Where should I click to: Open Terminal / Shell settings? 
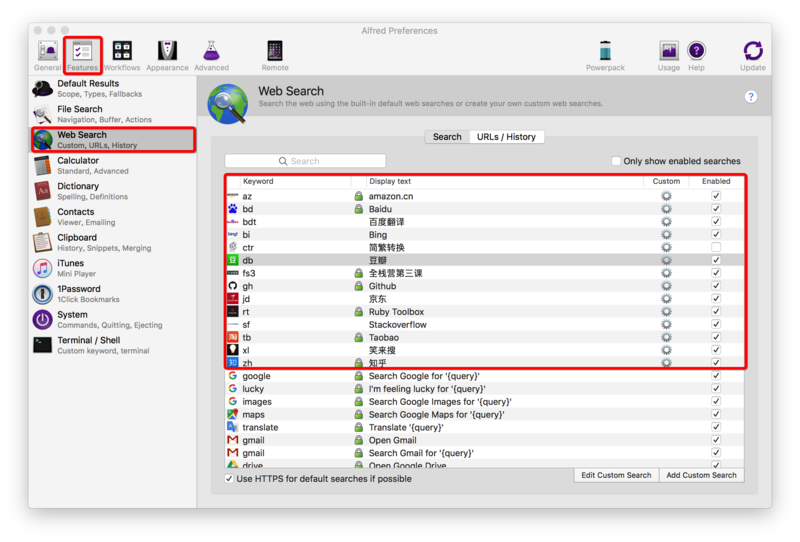[113, 345]
